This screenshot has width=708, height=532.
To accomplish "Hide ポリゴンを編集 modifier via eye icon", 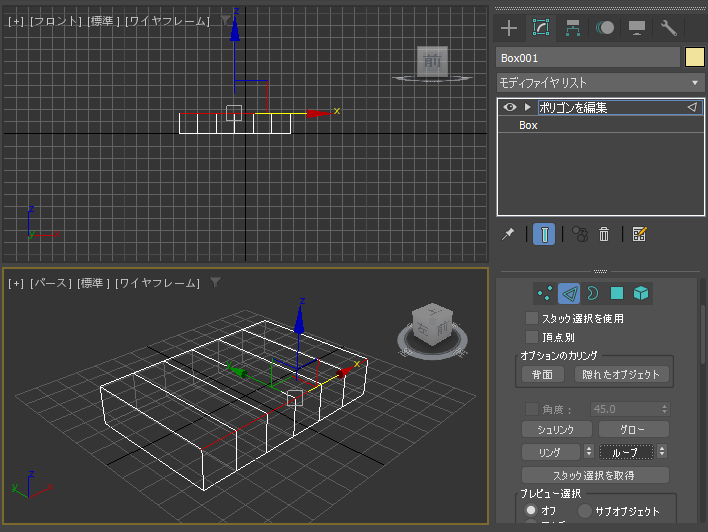I will tap(510, 107).
